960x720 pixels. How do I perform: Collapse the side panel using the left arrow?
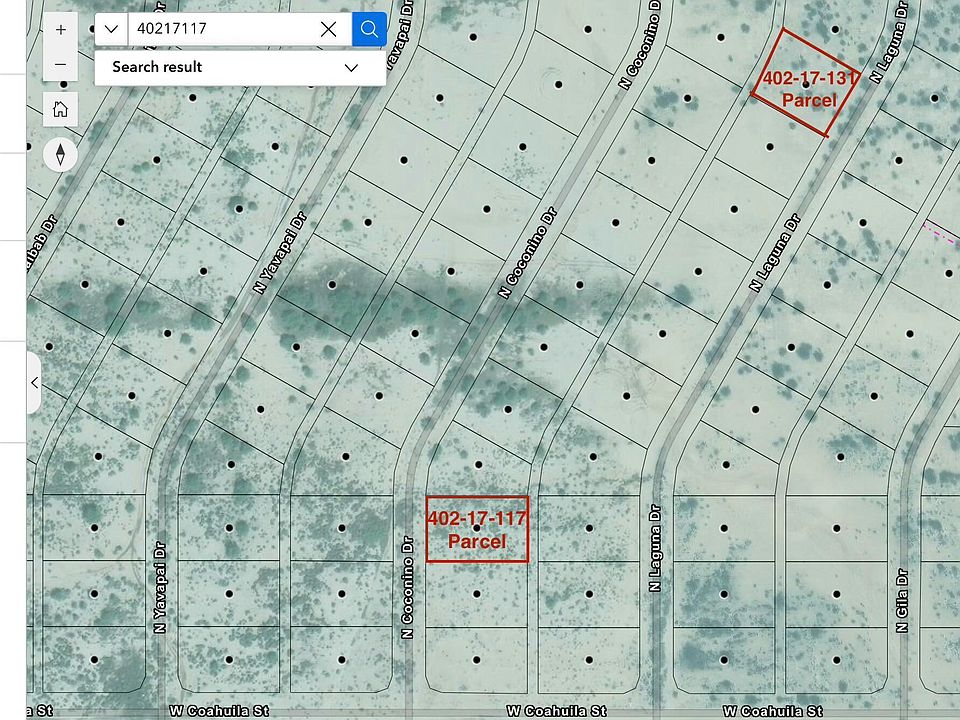coord(34,383)
